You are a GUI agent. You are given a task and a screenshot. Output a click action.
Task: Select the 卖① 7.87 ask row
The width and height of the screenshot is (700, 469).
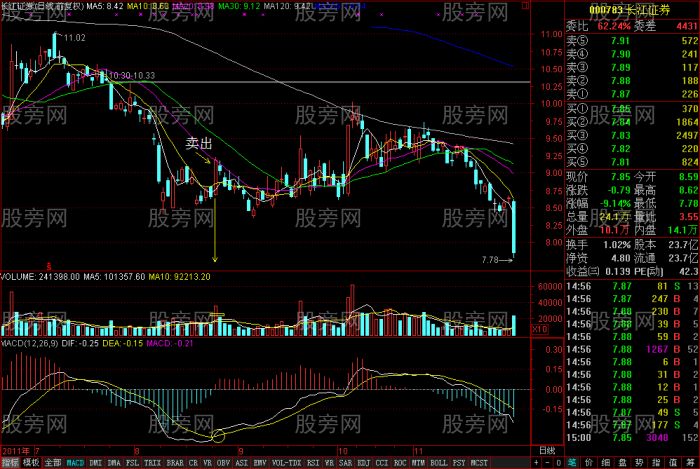(x=632, y=94)
